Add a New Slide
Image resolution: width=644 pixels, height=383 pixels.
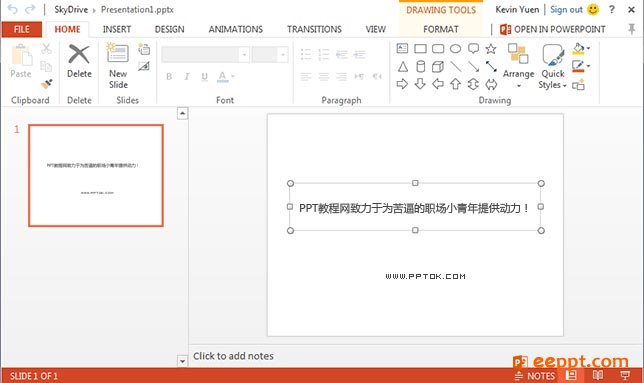[118, 66]
